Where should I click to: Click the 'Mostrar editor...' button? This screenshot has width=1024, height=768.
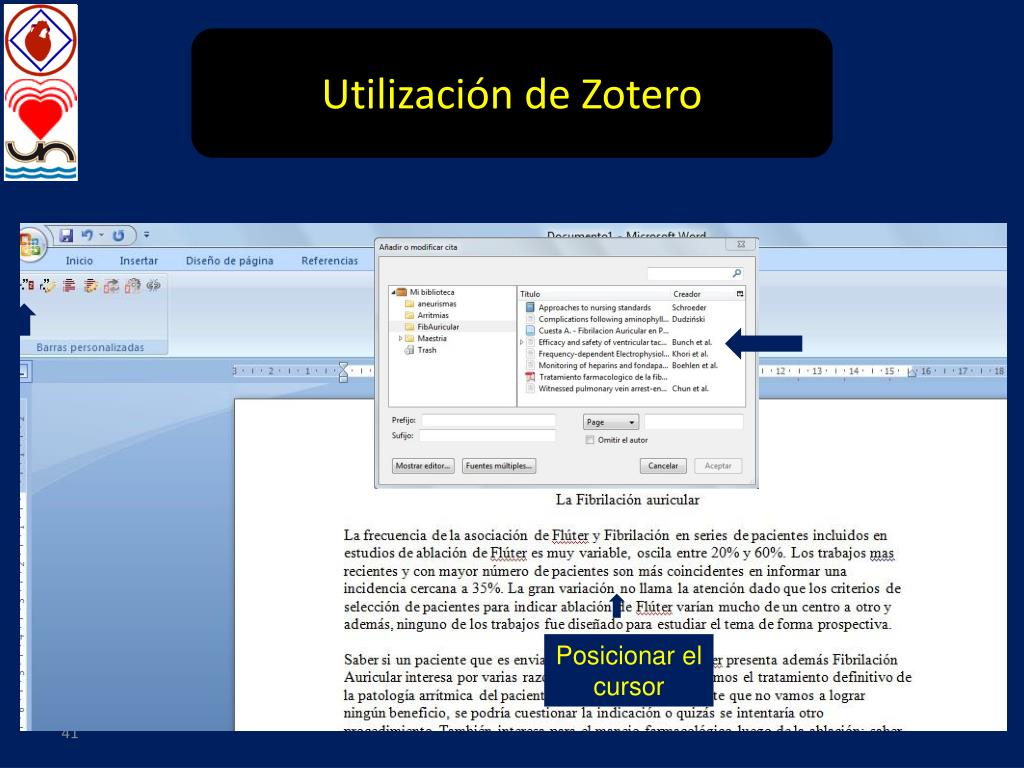pos(423,466)
